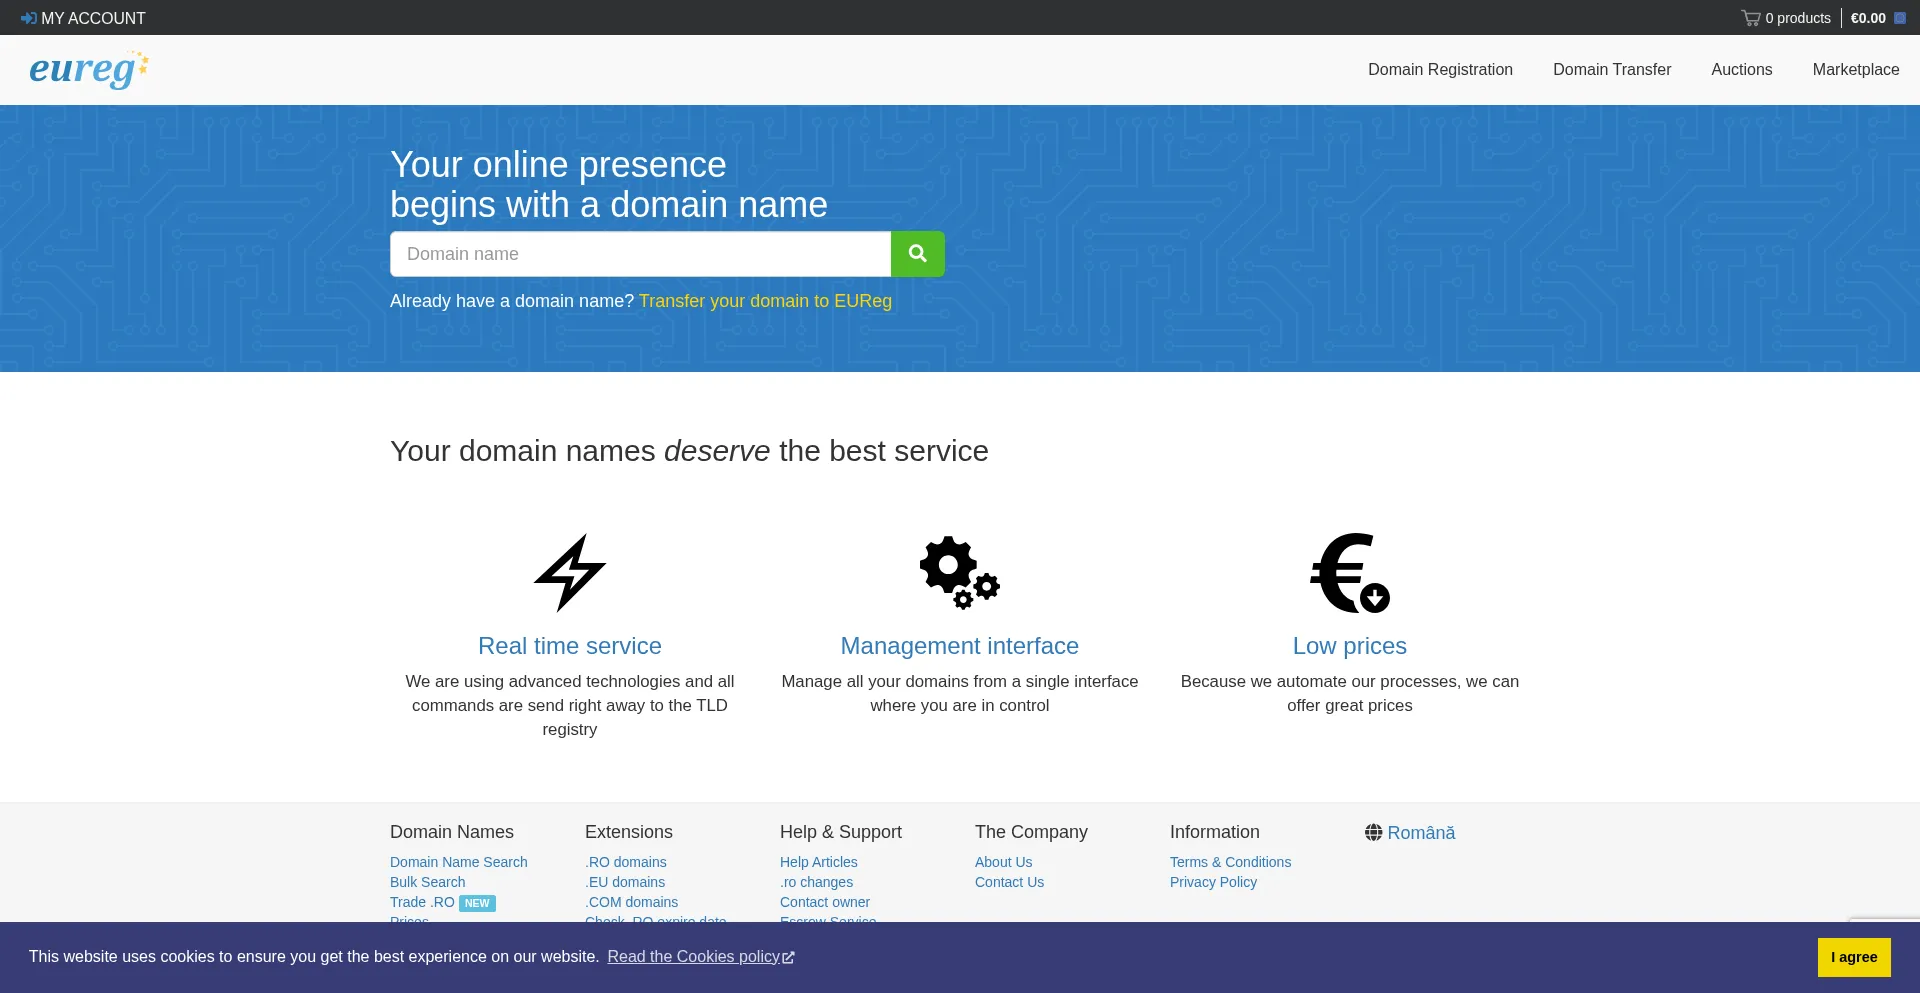This screenshot has width=1920, height=993.
Task: Click the Management interface heading
Action: tap(960, 646)
